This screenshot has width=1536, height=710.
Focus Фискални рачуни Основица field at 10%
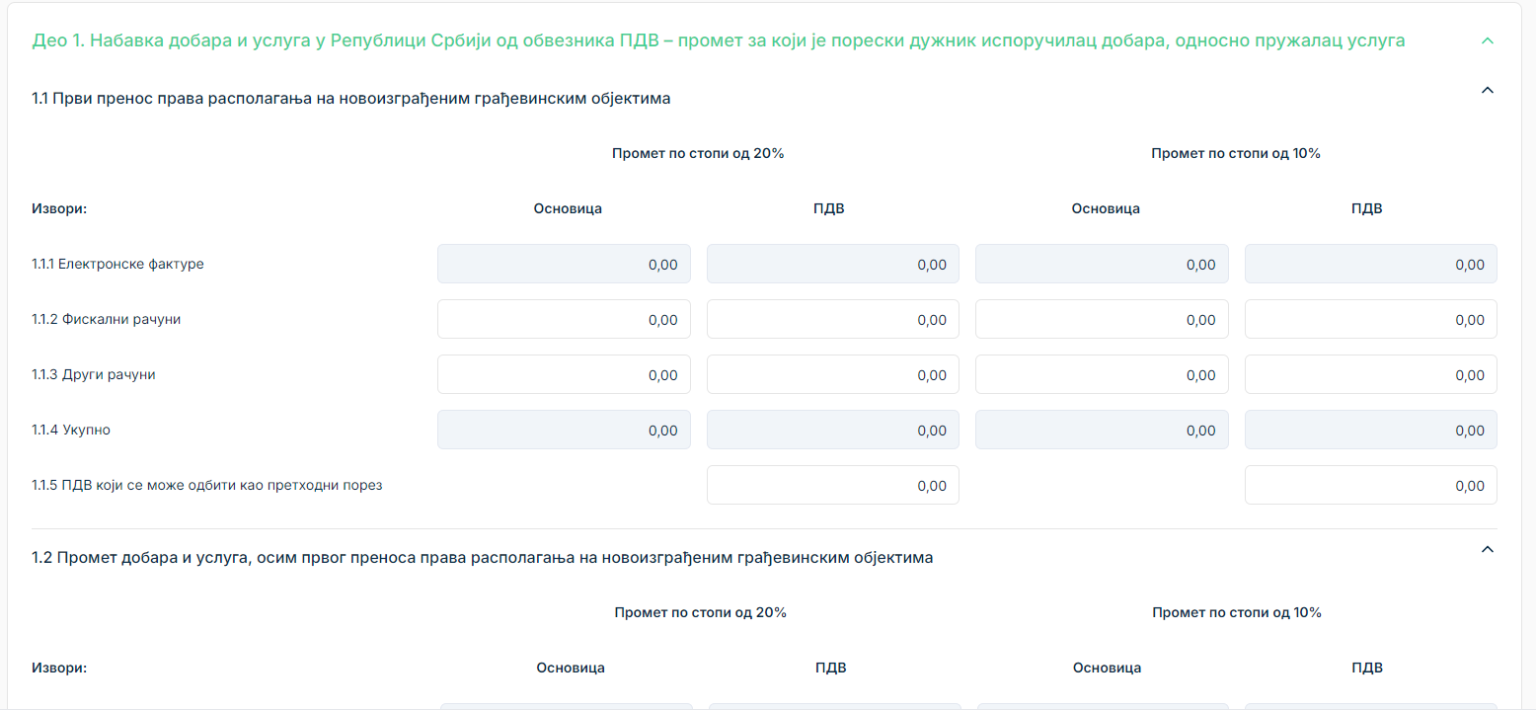1101,320
